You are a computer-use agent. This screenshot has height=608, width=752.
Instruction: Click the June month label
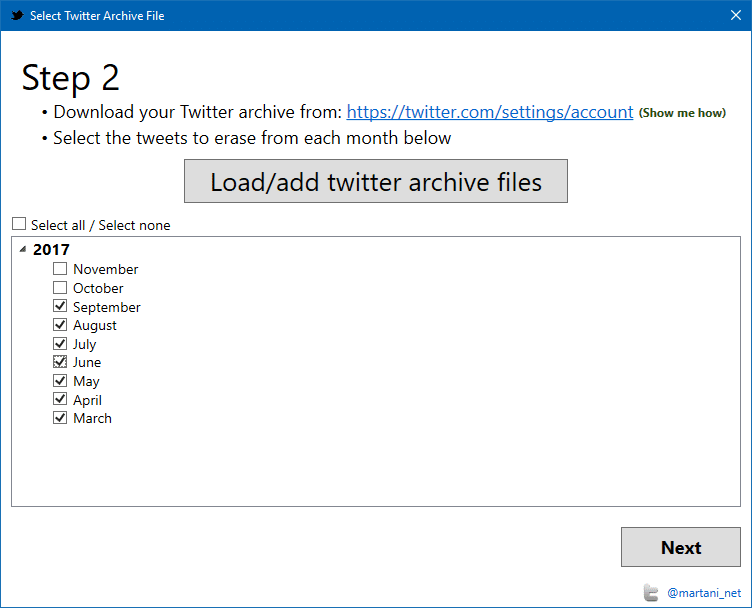coord(87,362)
